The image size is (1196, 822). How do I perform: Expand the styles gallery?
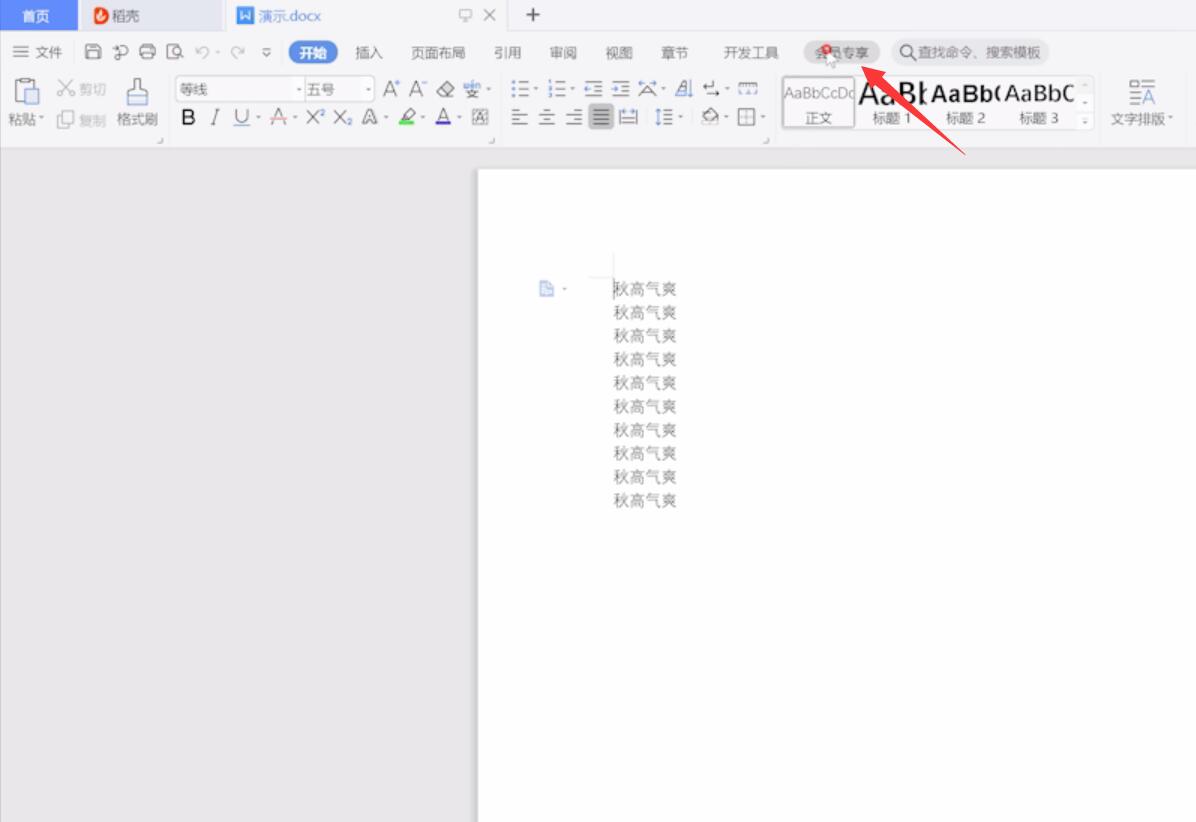pos(1085,121)
